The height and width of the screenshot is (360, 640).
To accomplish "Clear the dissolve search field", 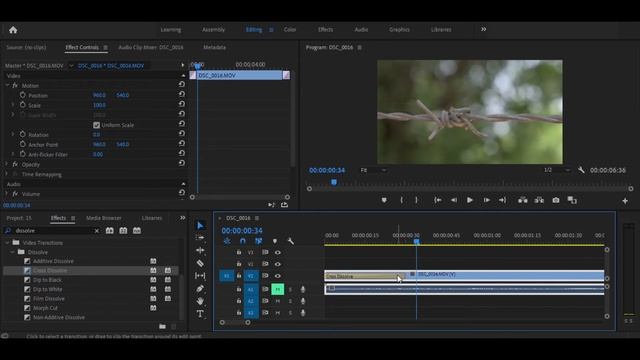I will point(96,231).
